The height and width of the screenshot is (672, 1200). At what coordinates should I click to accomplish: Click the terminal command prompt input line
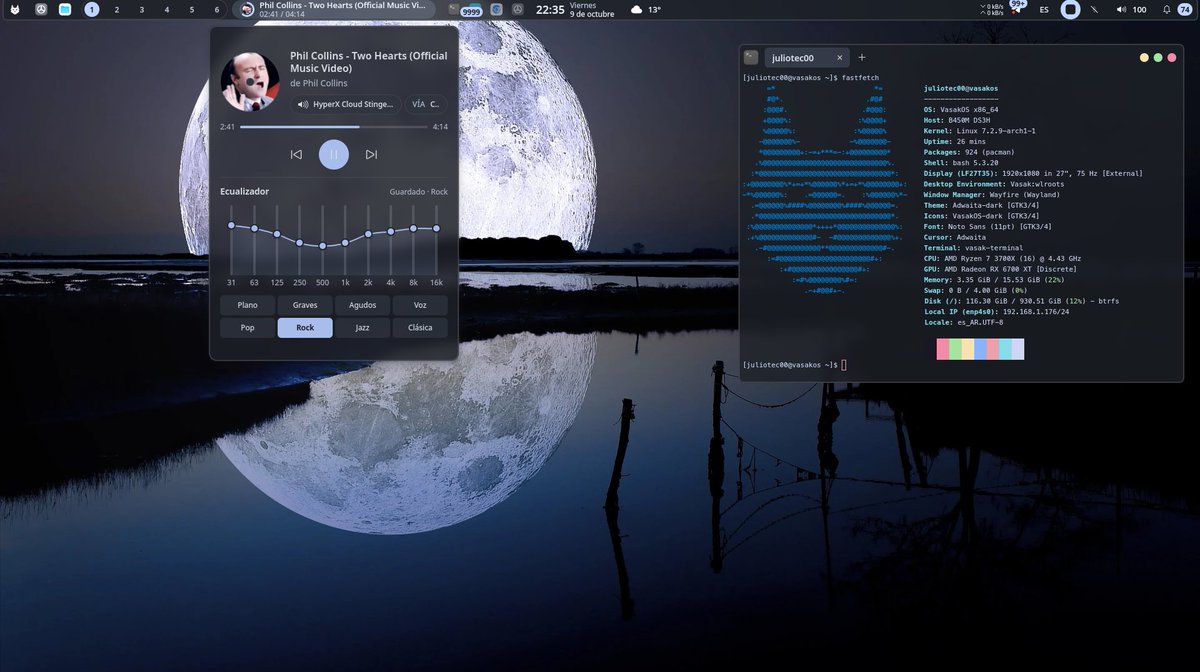click(x=795, y=365)
